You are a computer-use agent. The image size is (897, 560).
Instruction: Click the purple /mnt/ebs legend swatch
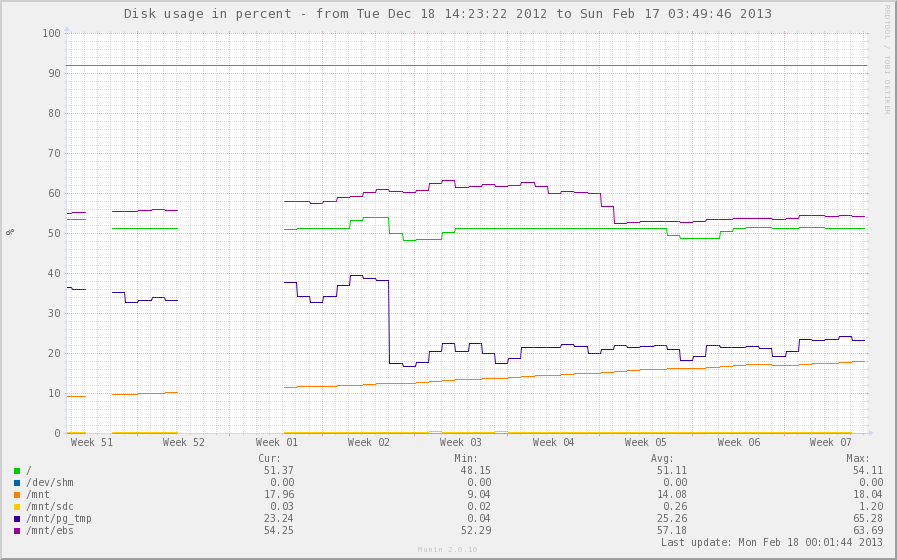tap(17, 530)
